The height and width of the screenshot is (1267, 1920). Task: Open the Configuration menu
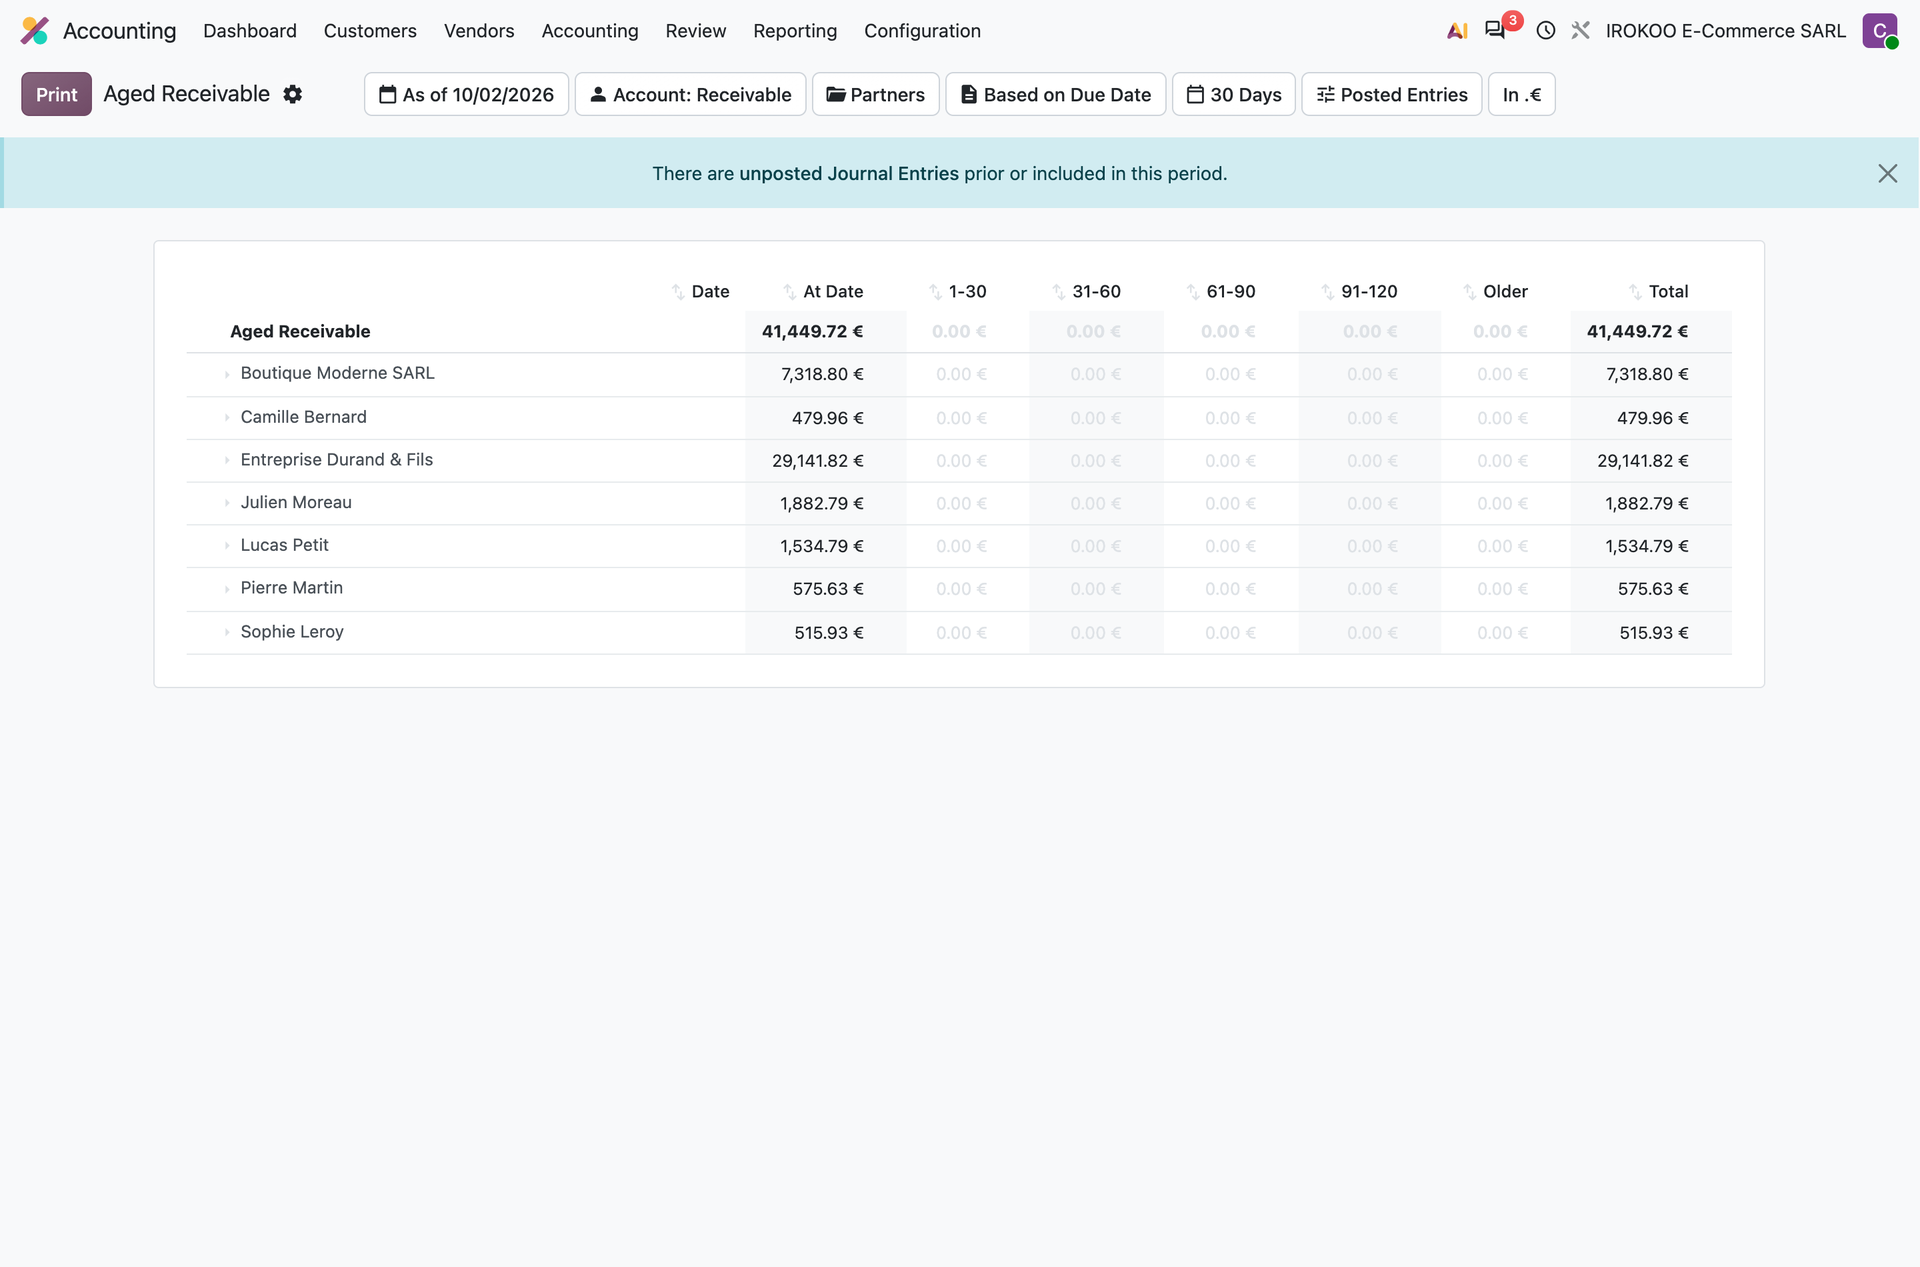(922, 31)
